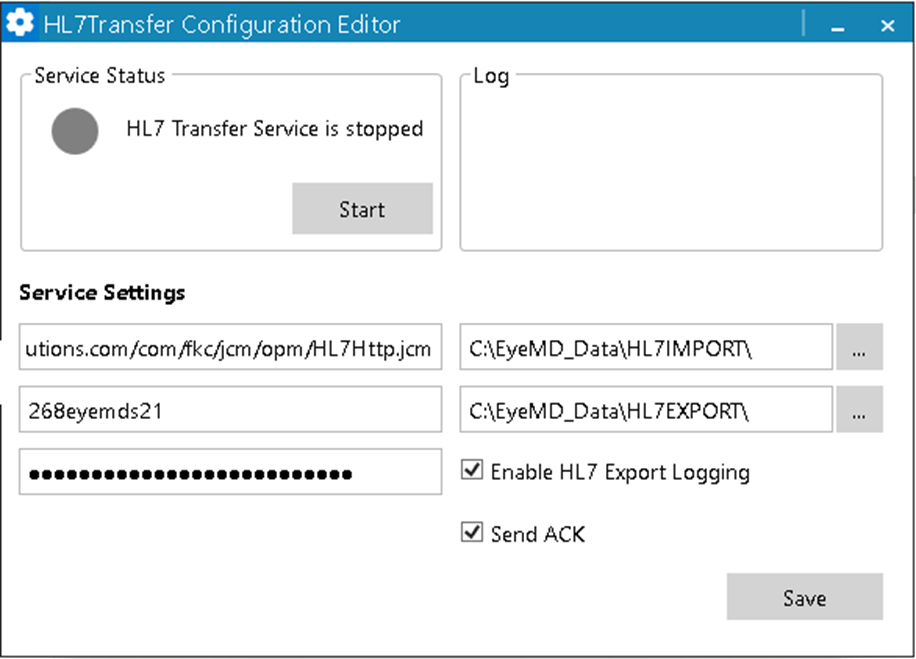
Task: Click the 'HL7 Transfer Service is stopped' text
Action: 274,129
